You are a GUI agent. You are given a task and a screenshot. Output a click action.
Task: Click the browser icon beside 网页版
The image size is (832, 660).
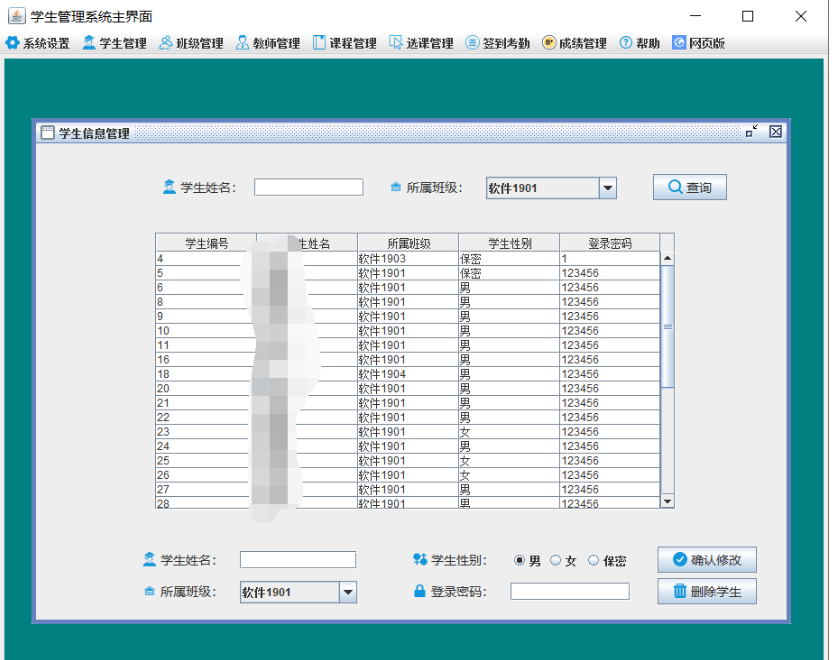679,42
